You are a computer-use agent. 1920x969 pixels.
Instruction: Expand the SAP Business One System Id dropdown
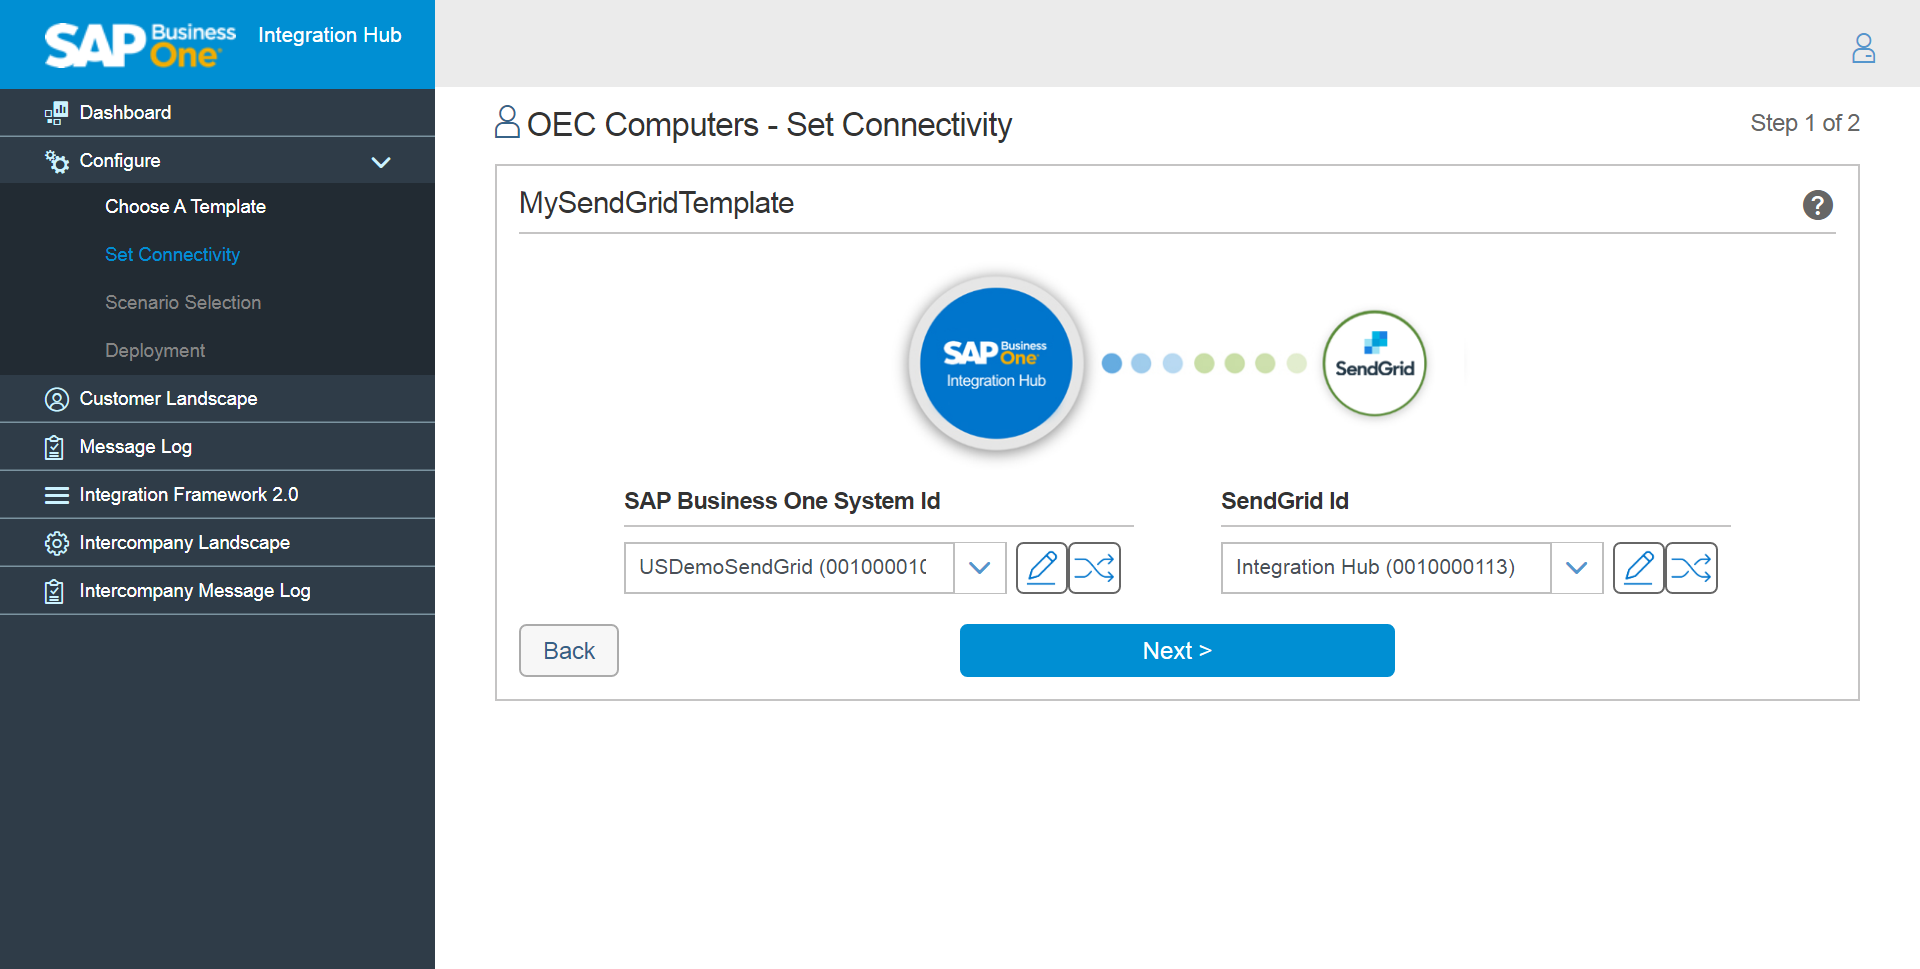point(979,568)
